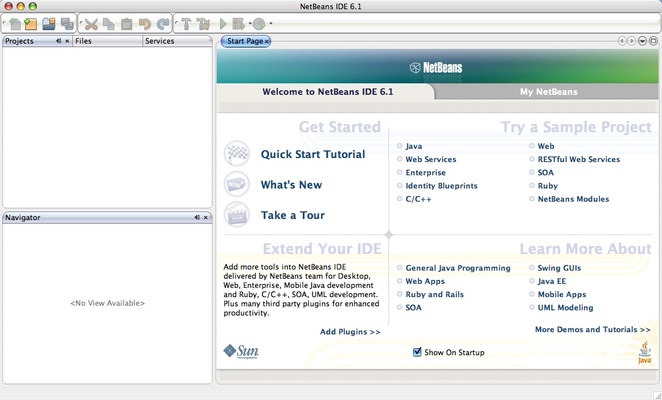Open the Ruby sample project link
The width and height of the screenshot is (662, 400).
coord(548,186)
